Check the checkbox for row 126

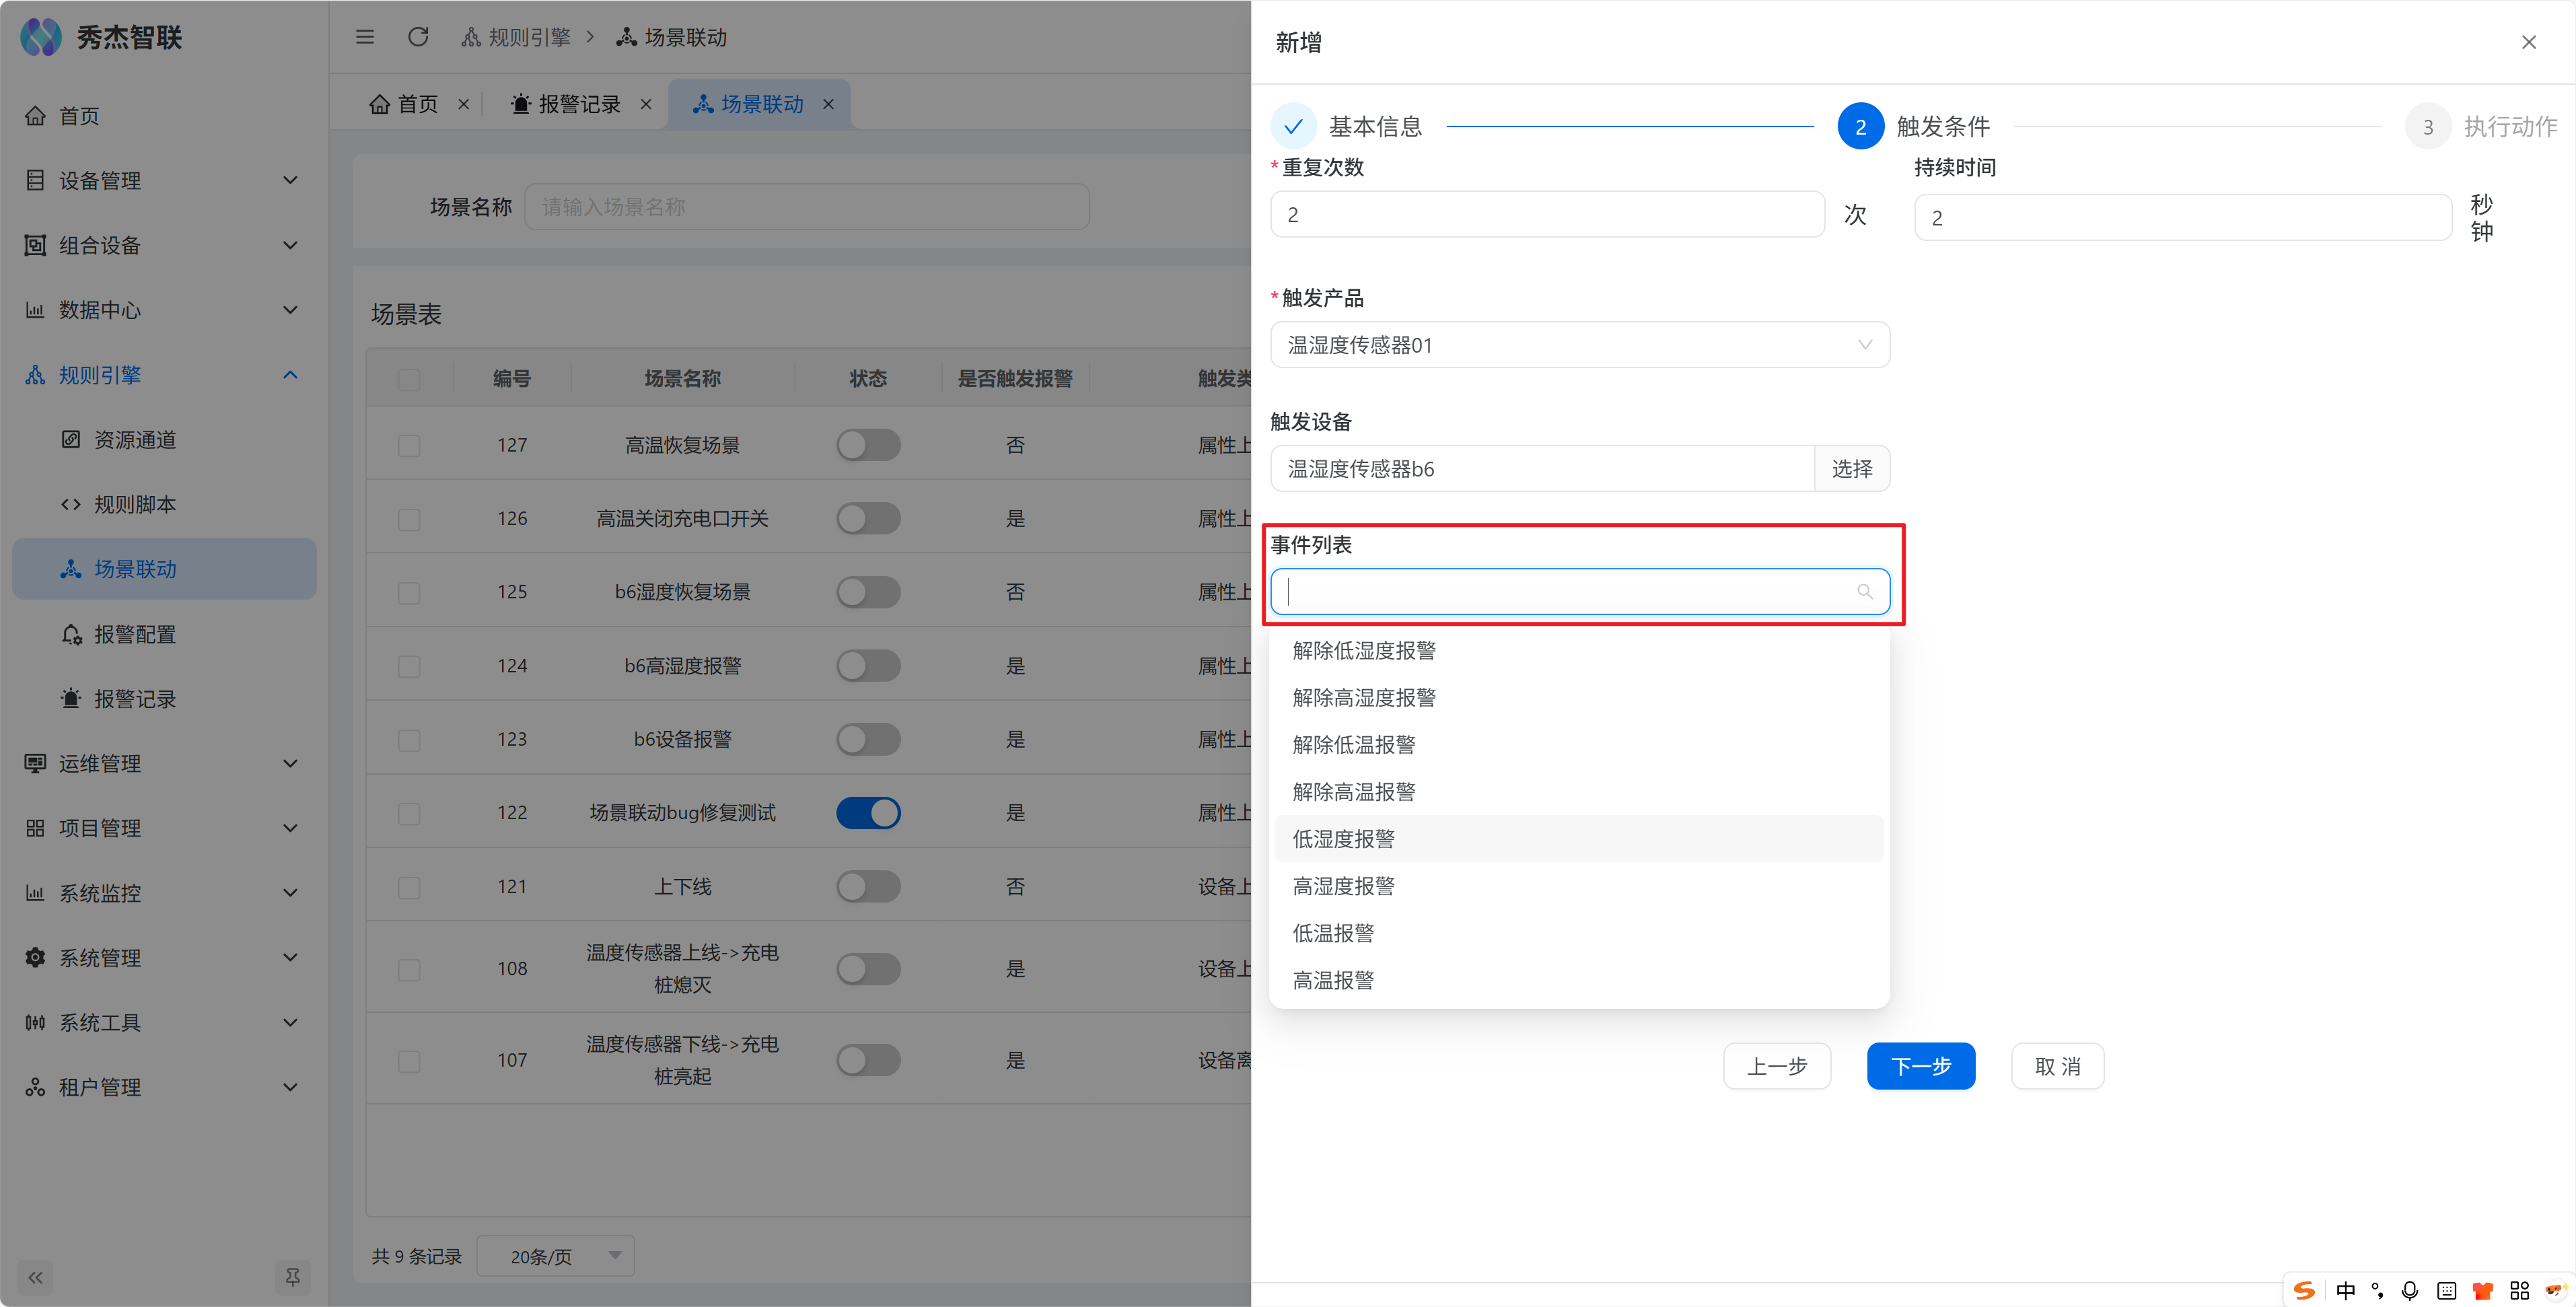pos(409,519)
